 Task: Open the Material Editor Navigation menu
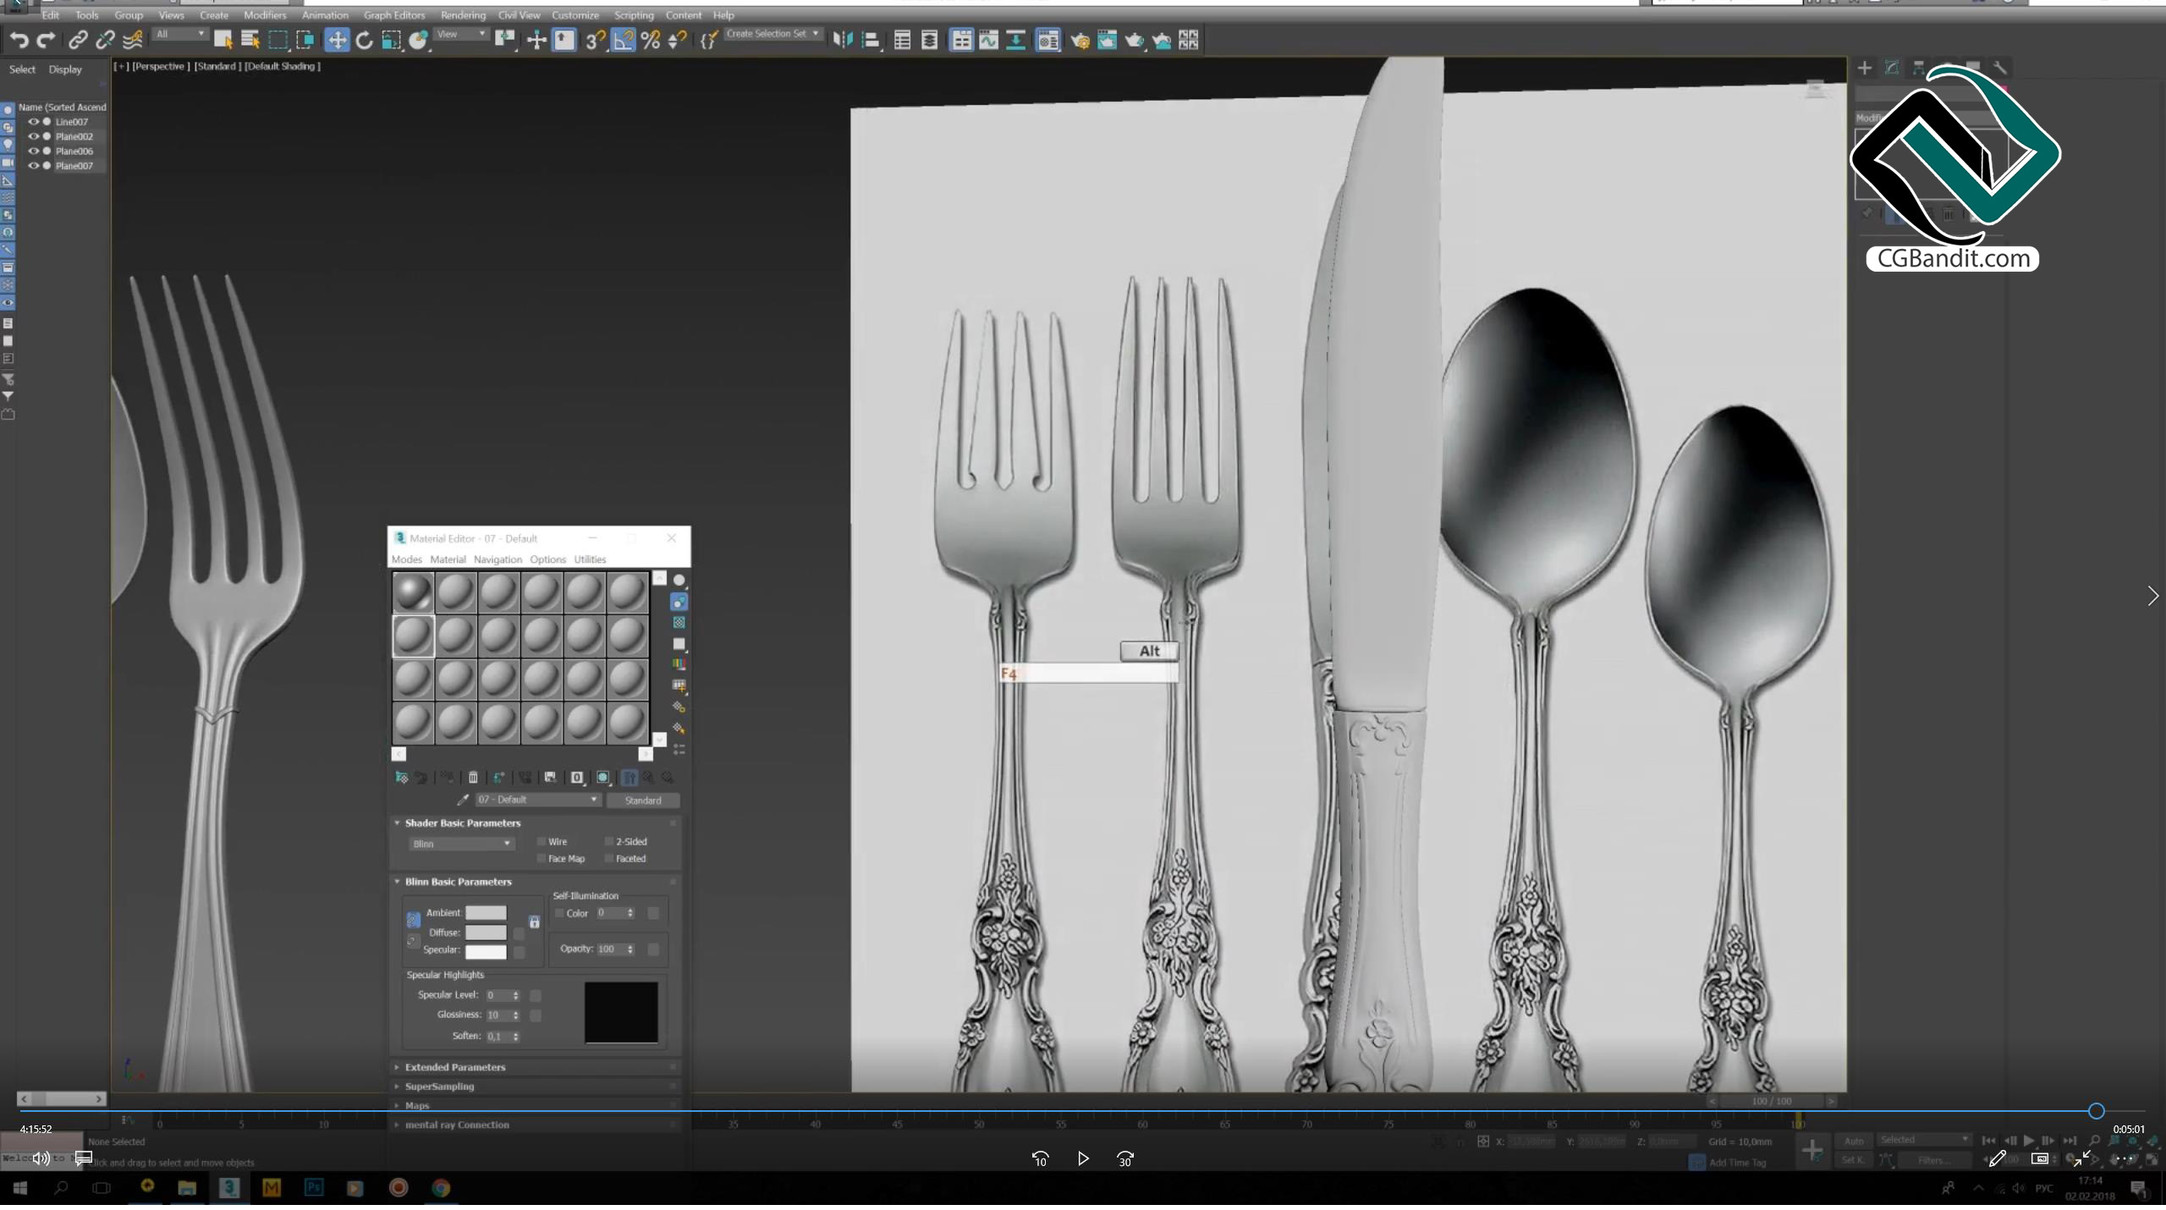pos(497,560)
